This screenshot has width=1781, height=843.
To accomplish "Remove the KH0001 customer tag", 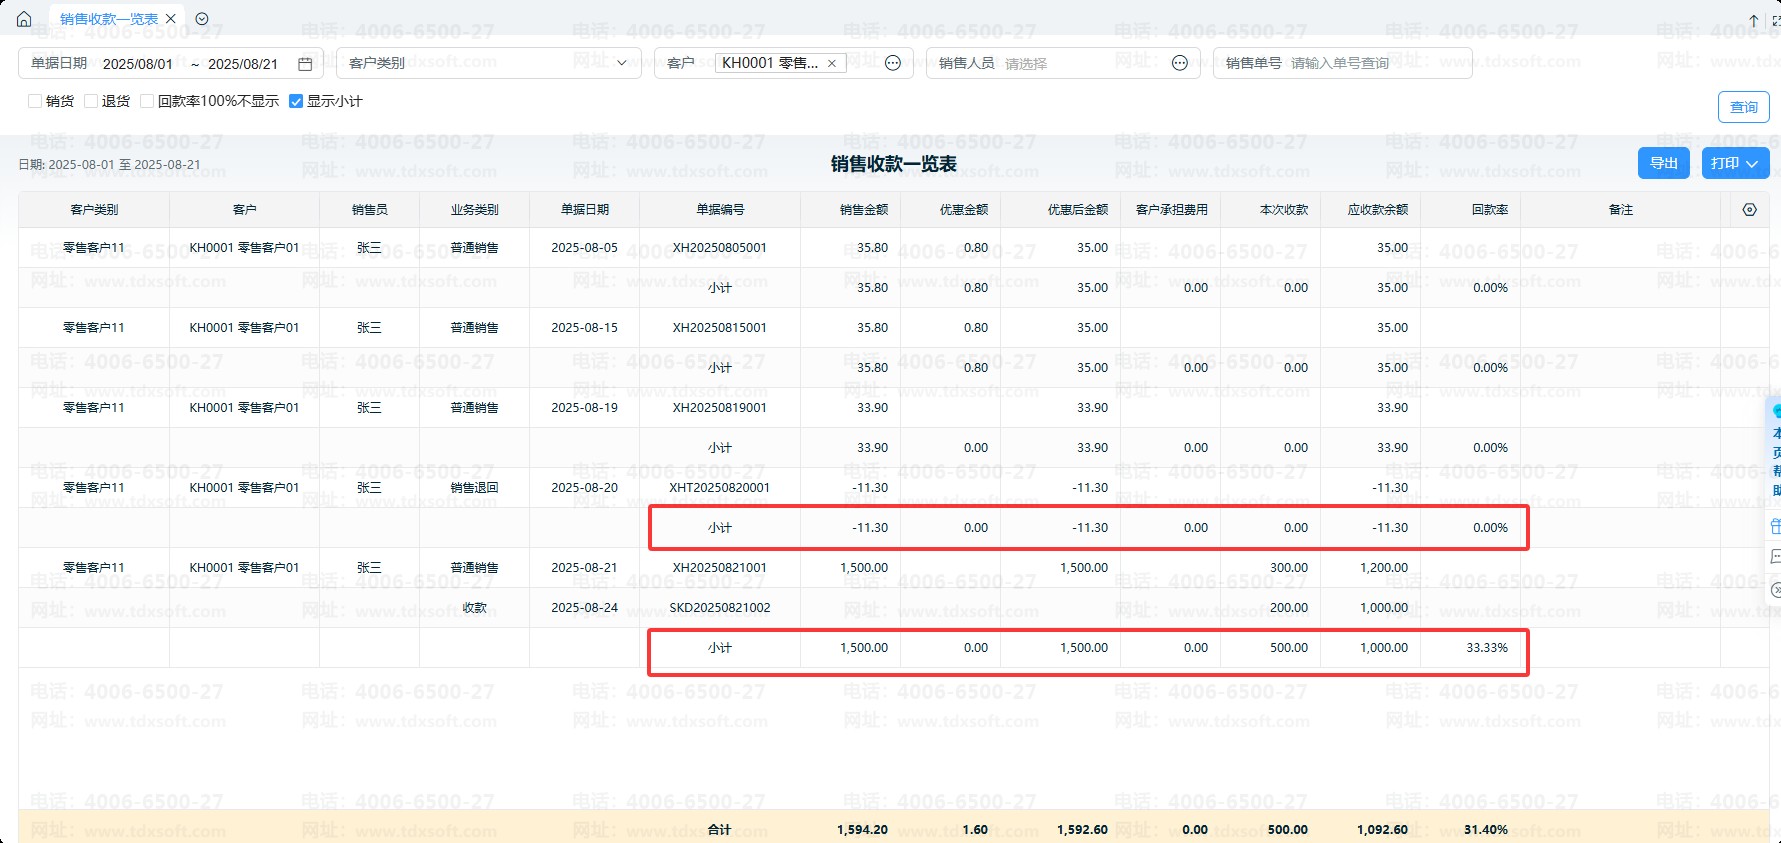I will click(831, 63).
